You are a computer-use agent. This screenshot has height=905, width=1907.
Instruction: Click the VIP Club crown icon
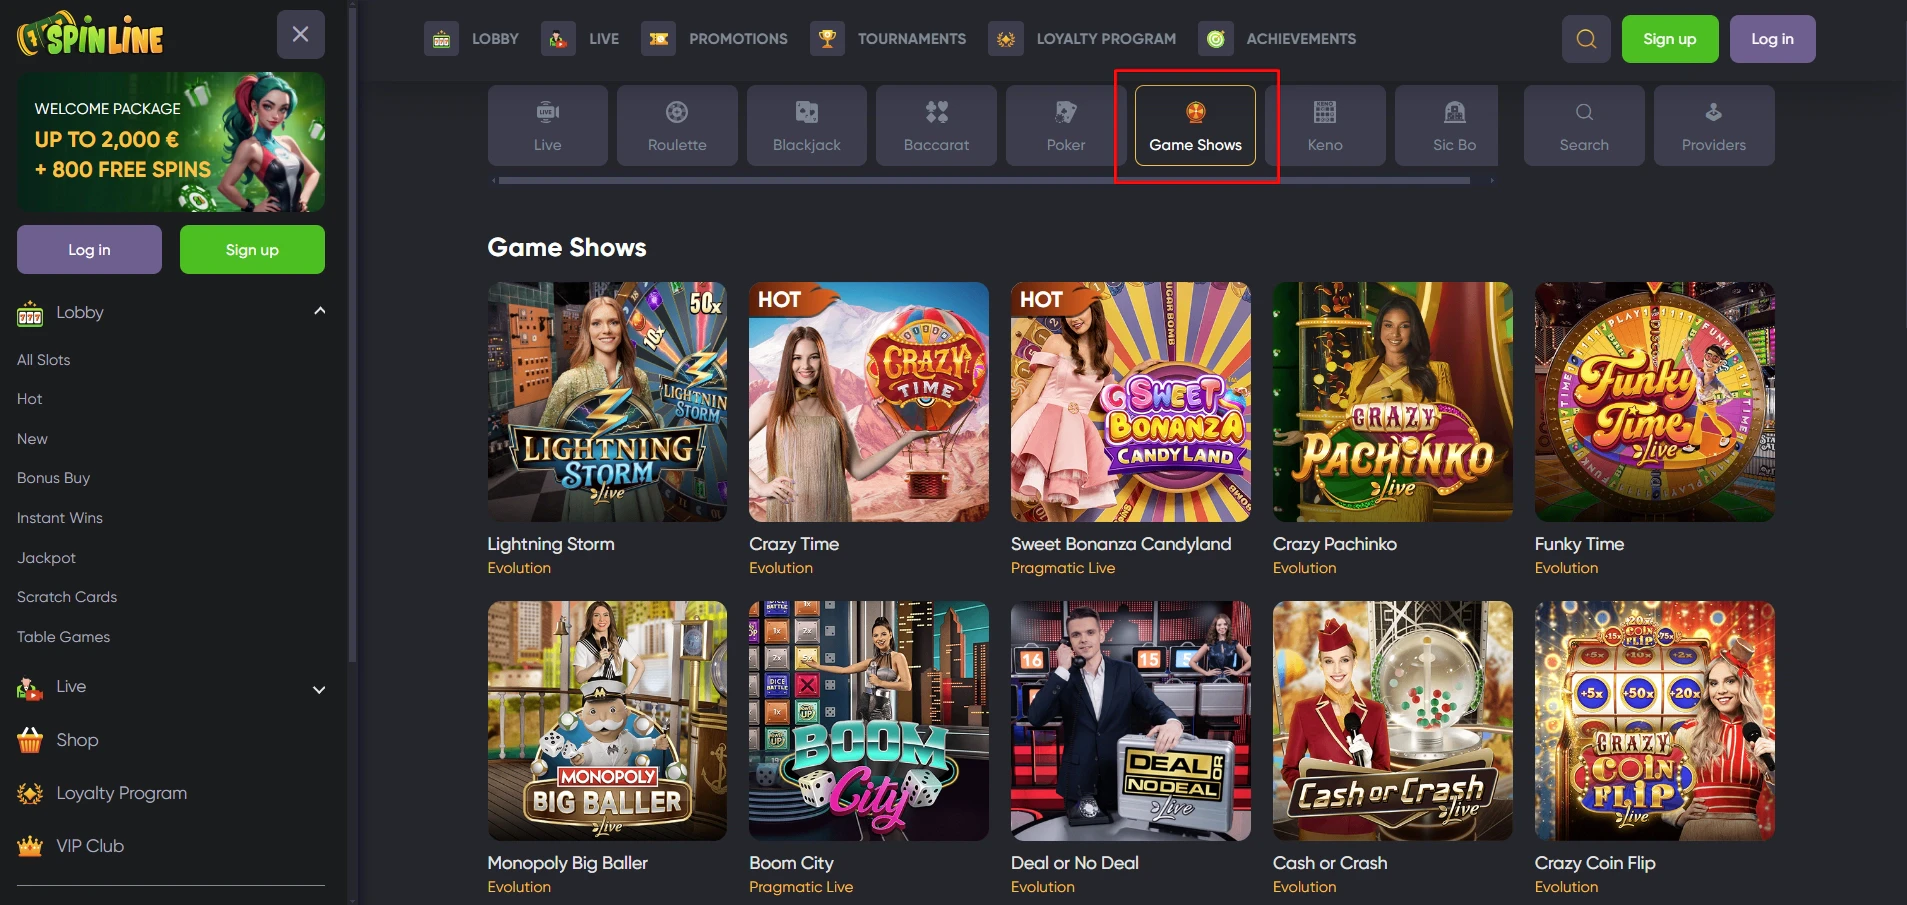30,847
